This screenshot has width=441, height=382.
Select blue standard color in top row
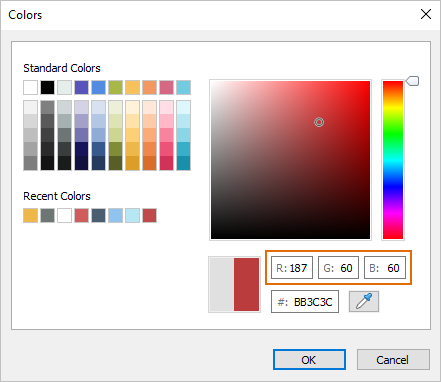point(98,87)
